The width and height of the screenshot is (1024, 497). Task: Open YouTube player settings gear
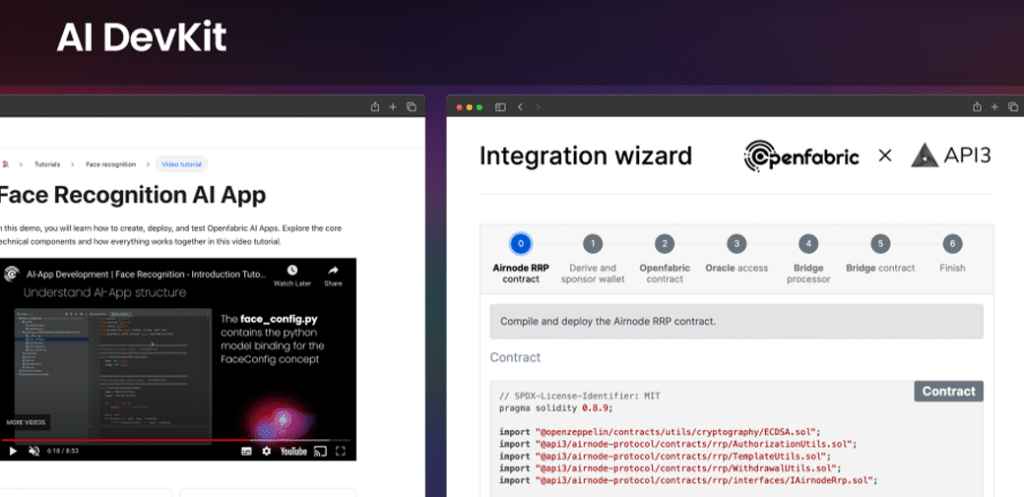[x=265, y=451]
